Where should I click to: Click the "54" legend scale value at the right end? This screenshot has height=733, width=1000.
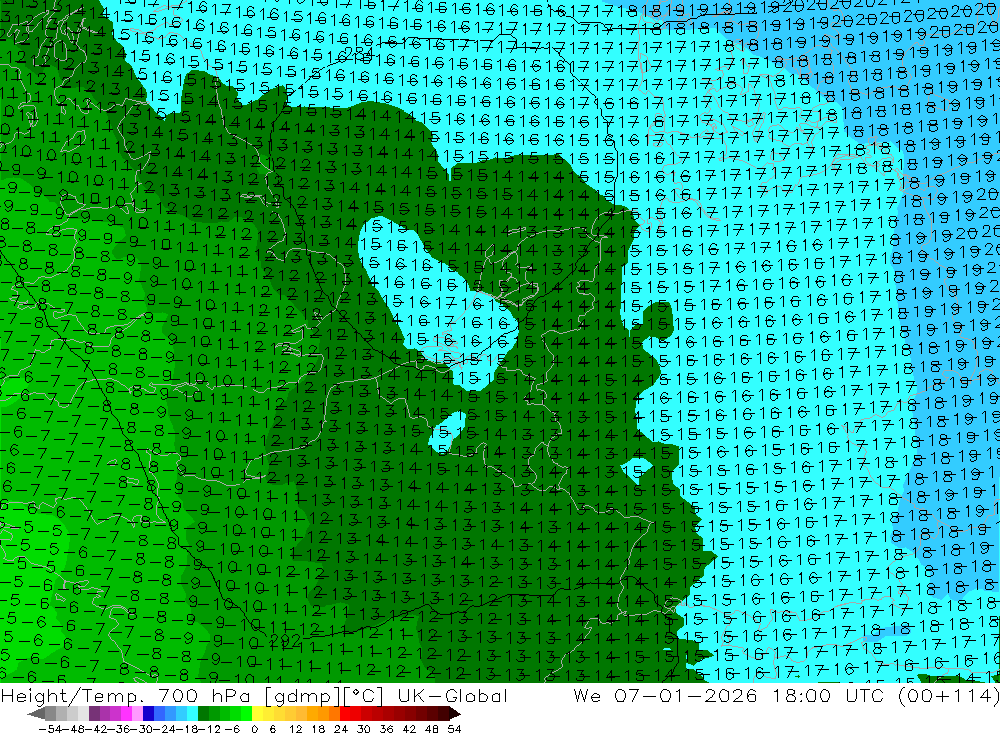pyautogui.click(x=454, y=729)
